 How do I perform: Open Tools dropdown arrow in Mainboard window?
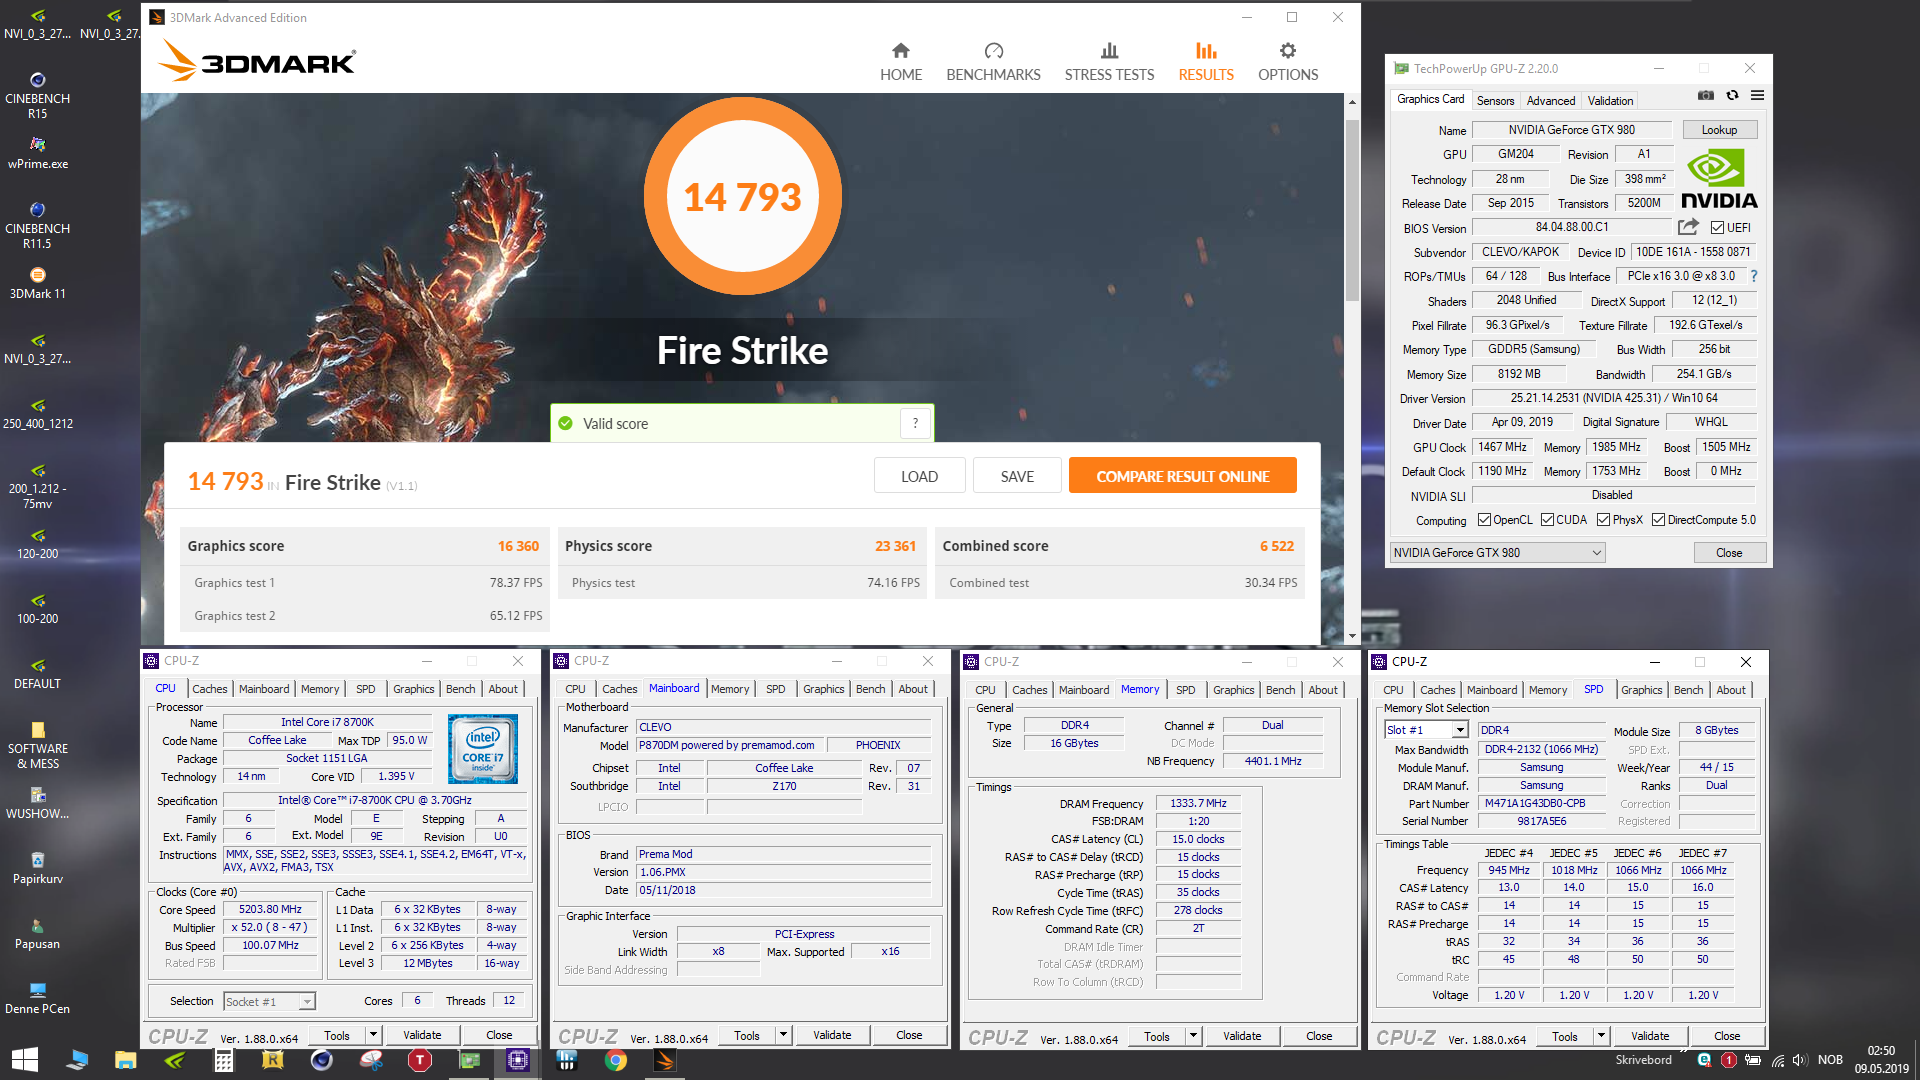783,1035
